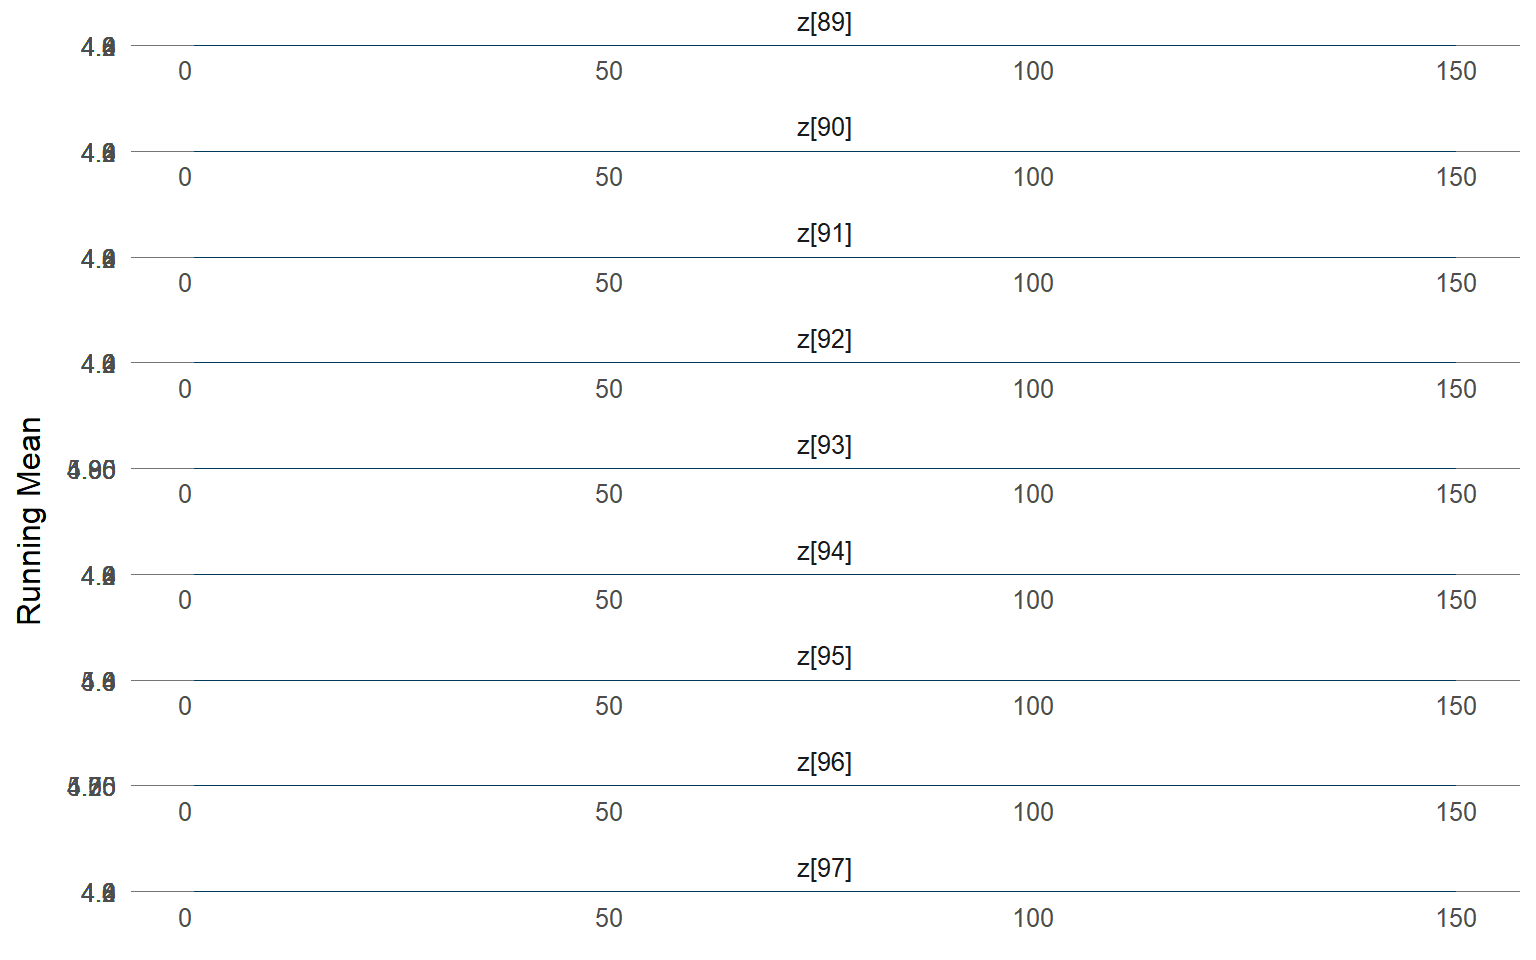Viewport: 1536px width, 960px height.
Task: Select the z[93] panel heading
Action: click(x=824, y=445)
